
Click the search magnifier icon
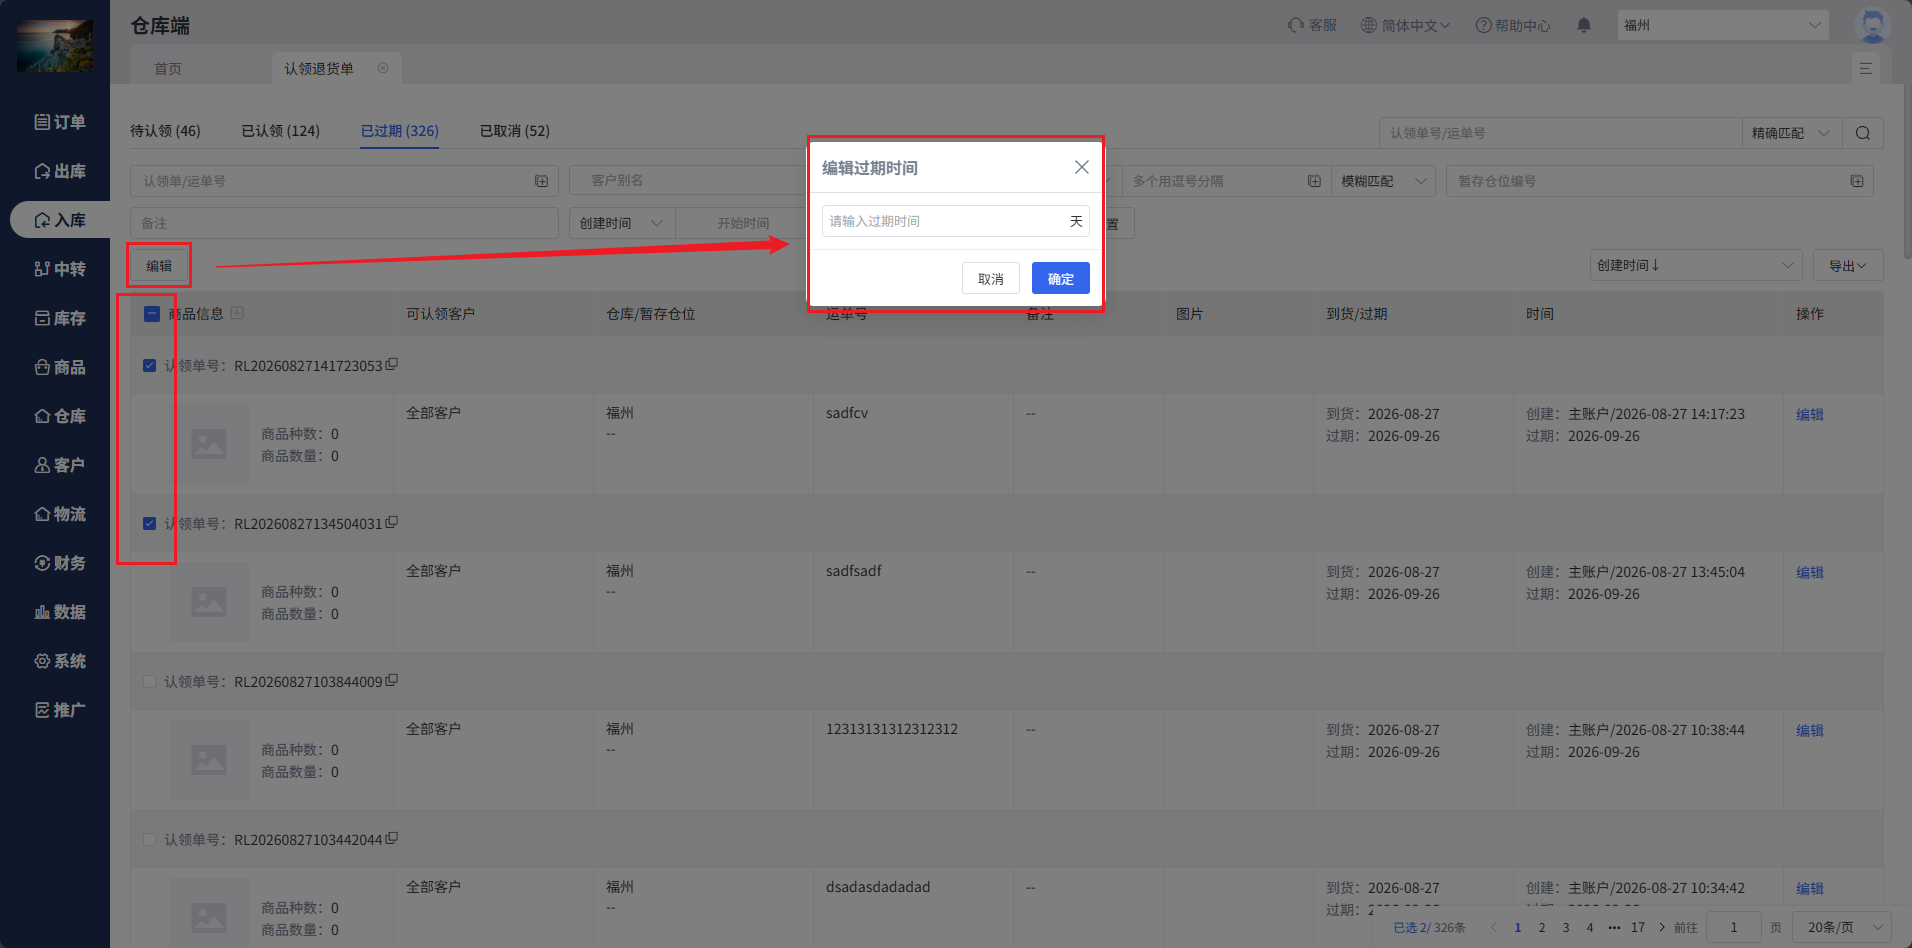(1863, 133)
